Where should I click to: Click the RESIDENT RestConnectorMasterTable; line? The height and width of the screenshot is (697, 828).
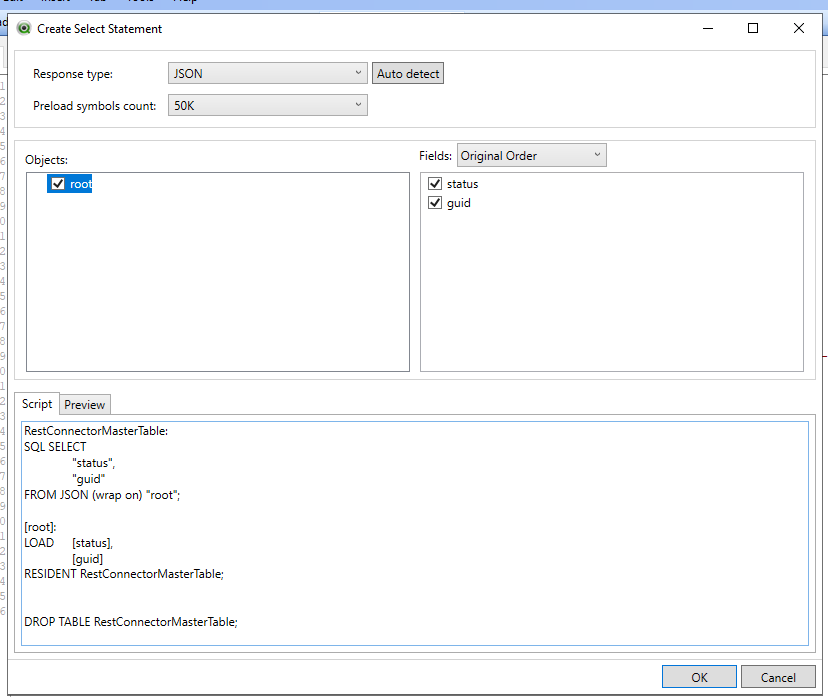124,574
